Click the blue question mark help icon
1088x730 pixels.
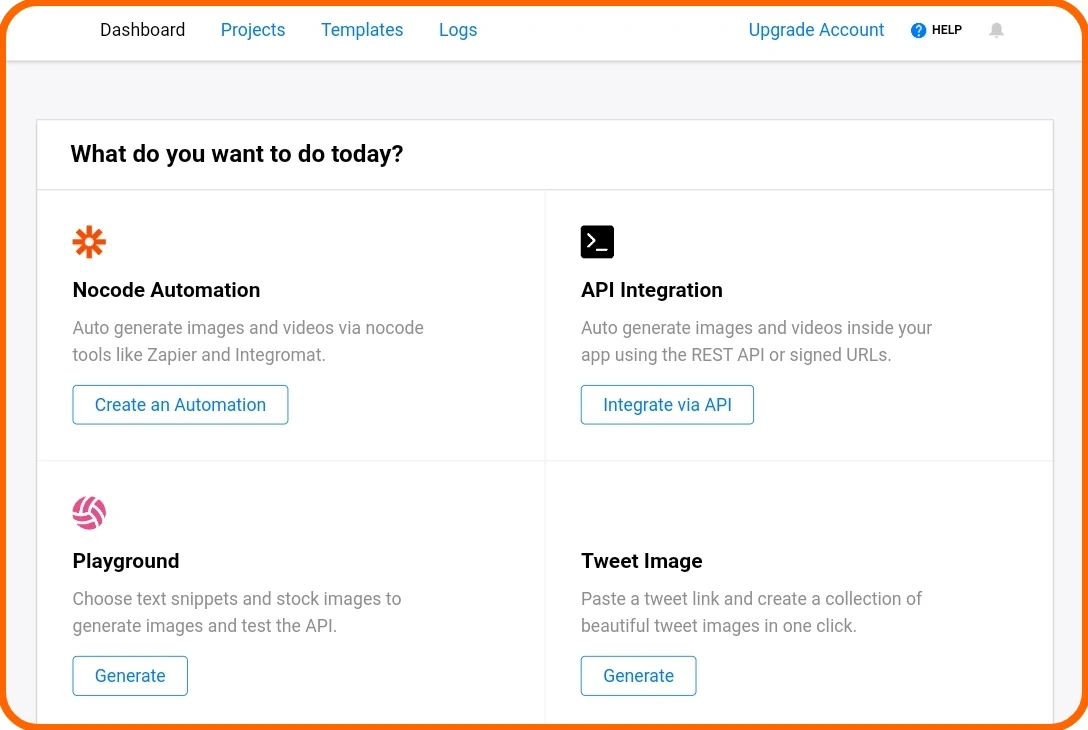click(x=918, y=30)
